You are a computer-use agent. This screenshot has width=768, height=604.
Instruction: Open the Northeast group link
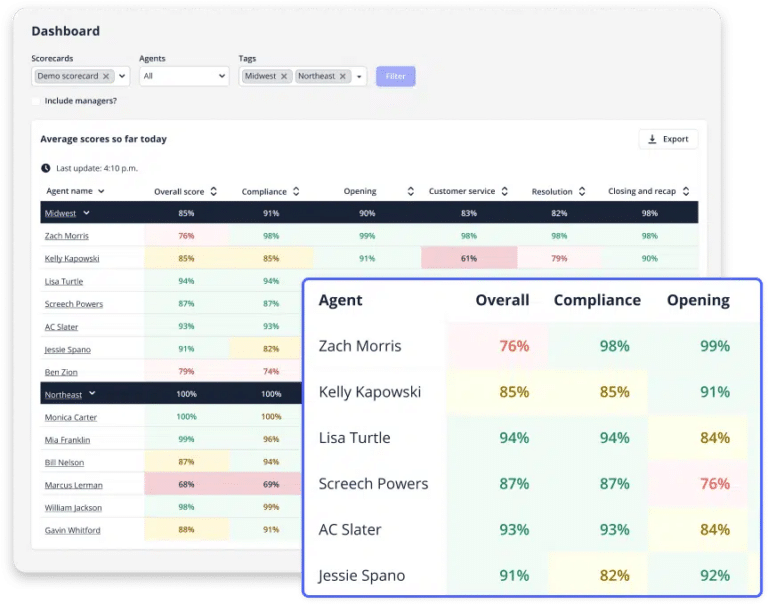click(x=63, y=395)
